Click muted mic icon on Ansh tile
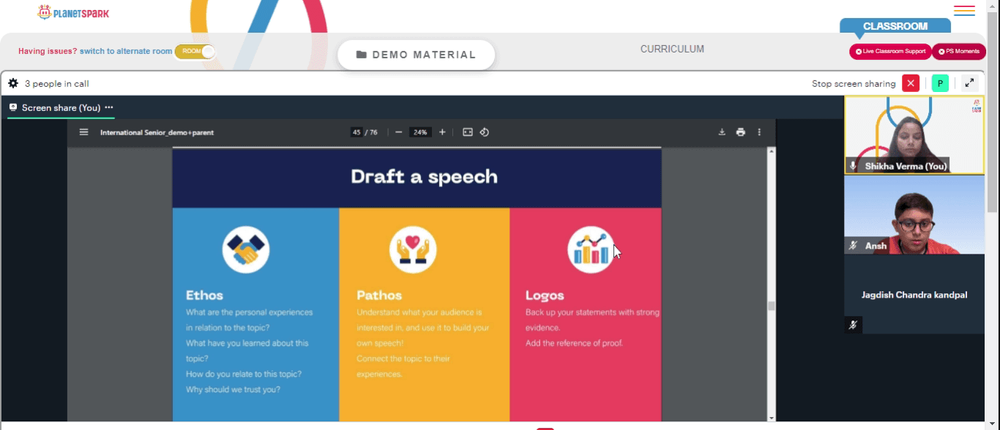1000x430 pixels. click(x=853, y=245)
